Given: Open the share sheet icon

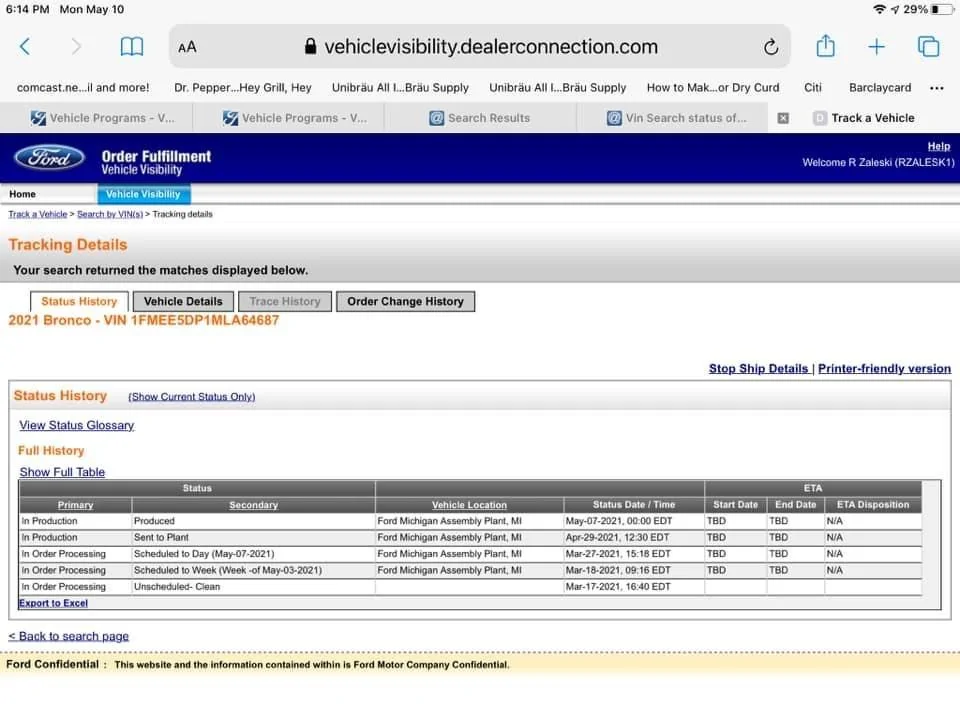Looking at the screenshot, I should 825,46.
